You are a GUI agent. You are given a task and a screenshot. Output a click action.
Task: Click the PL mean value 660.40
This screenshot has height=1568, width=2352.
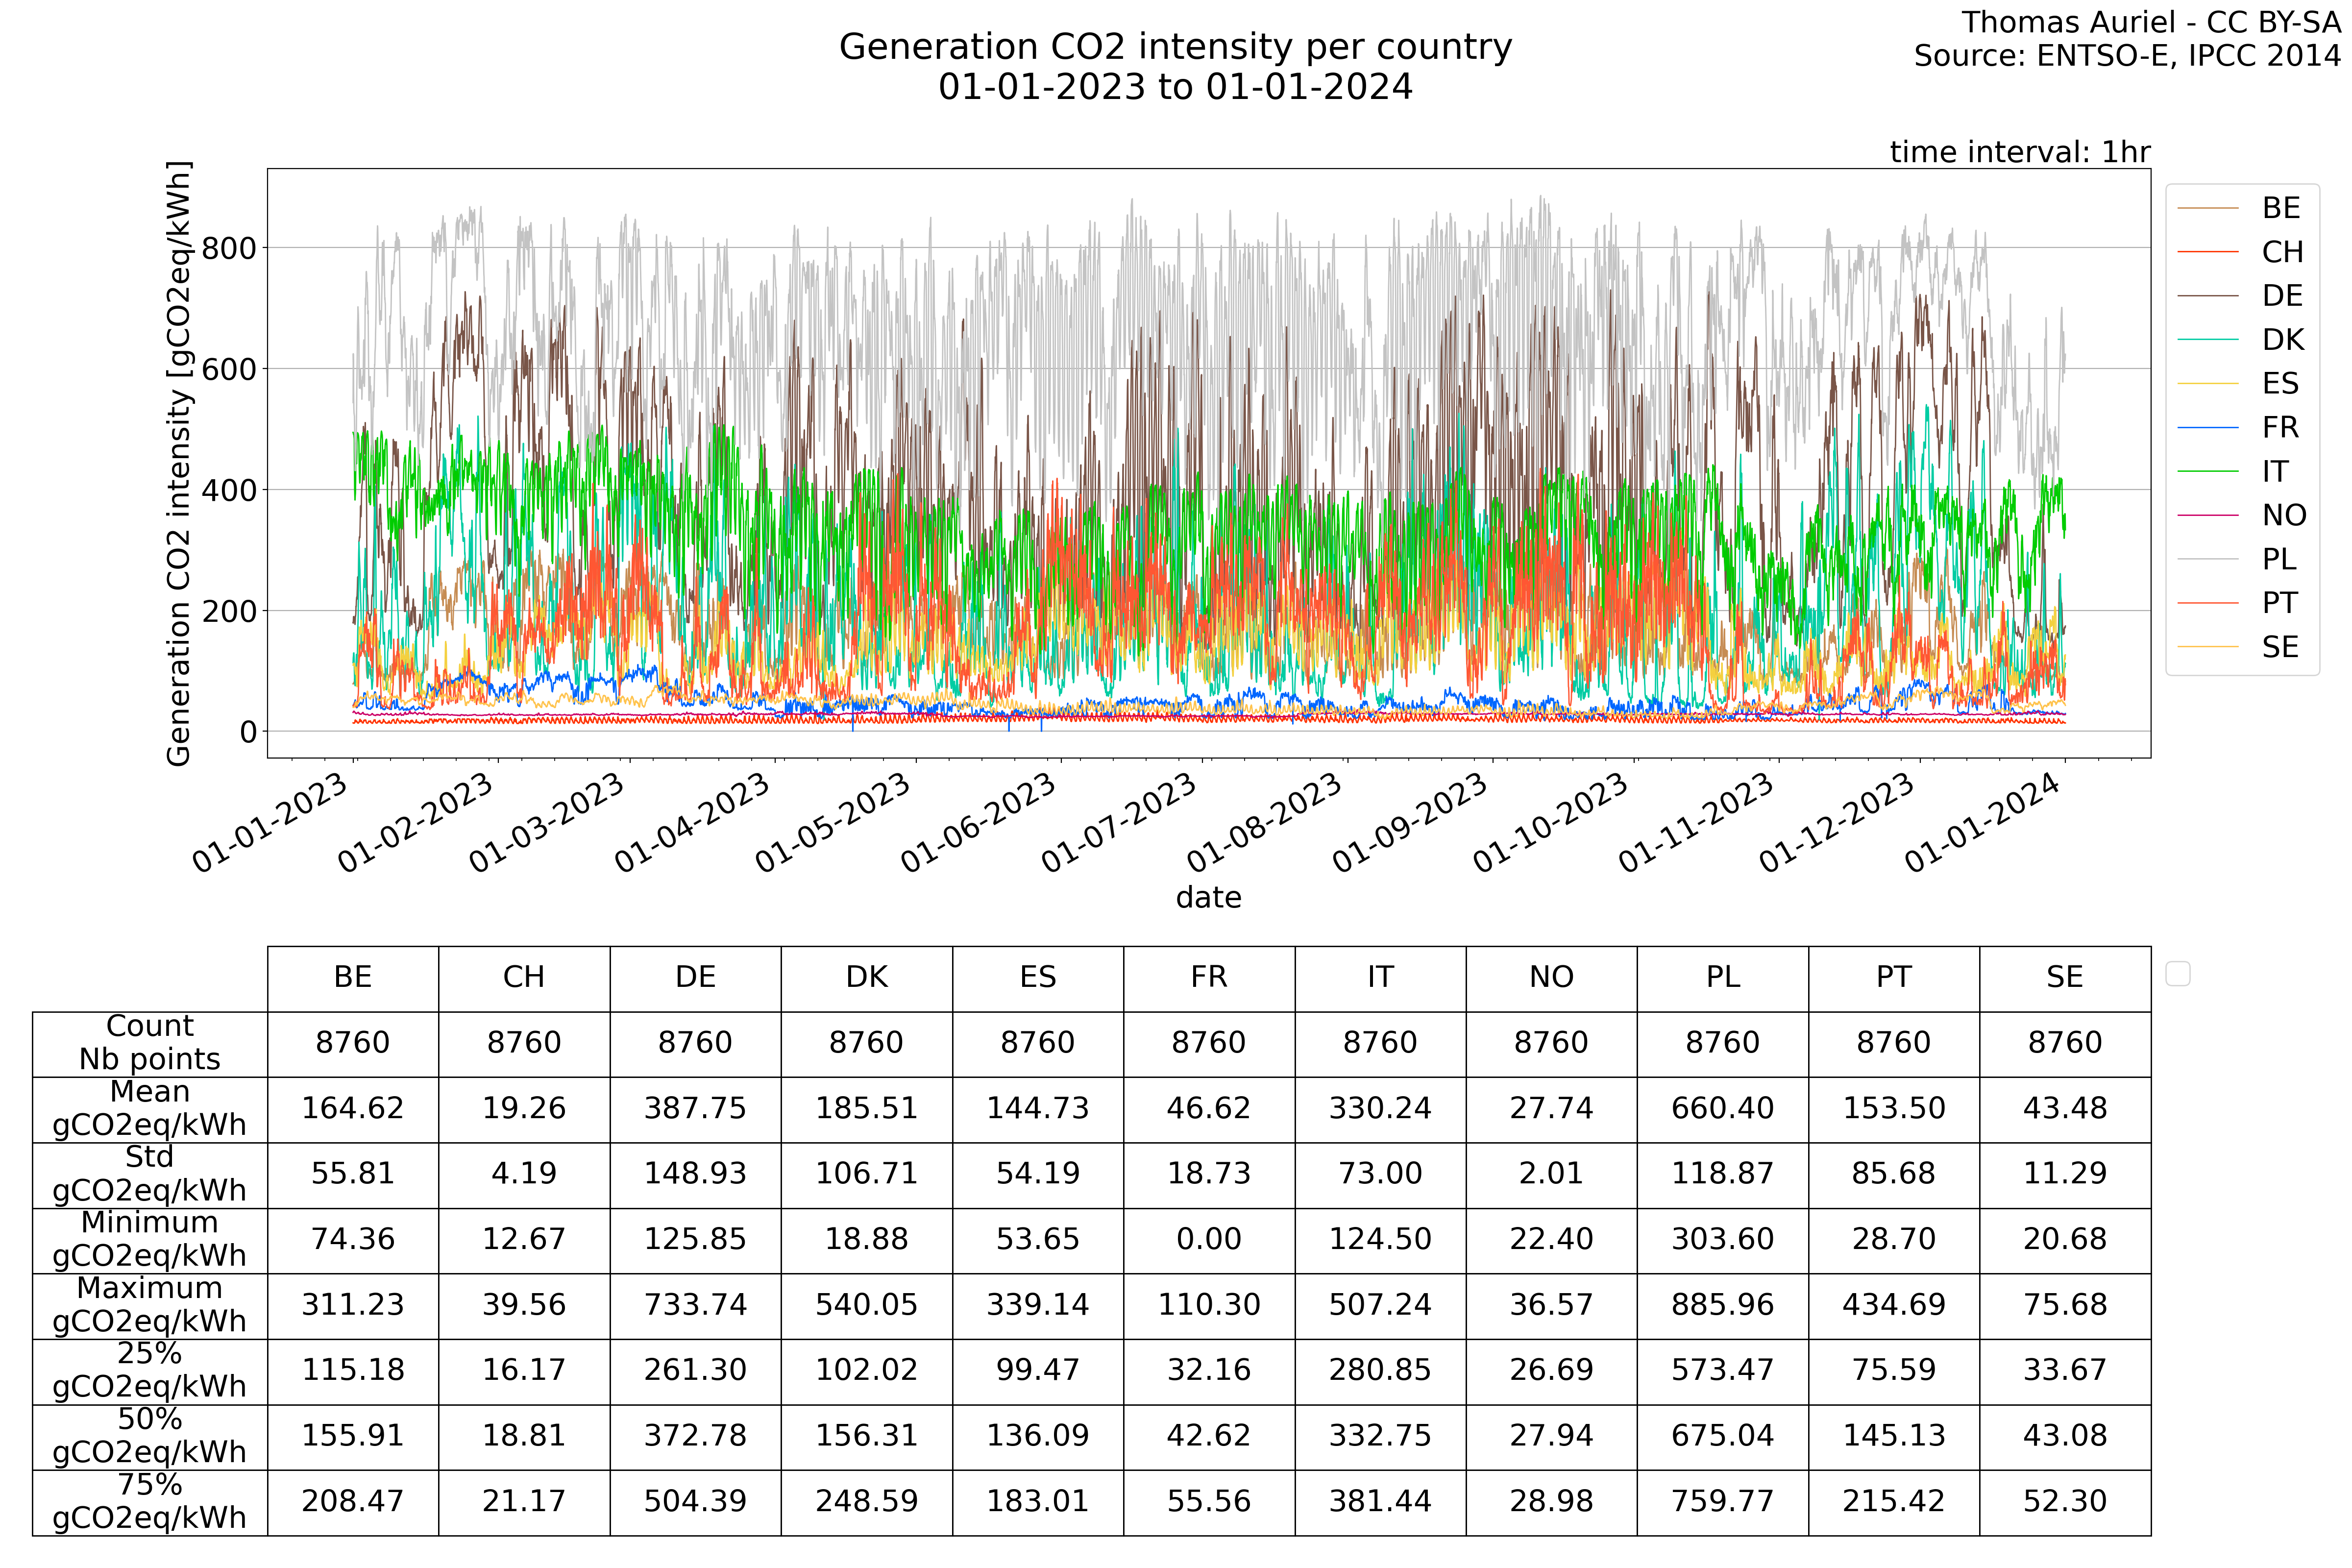1722,1108
